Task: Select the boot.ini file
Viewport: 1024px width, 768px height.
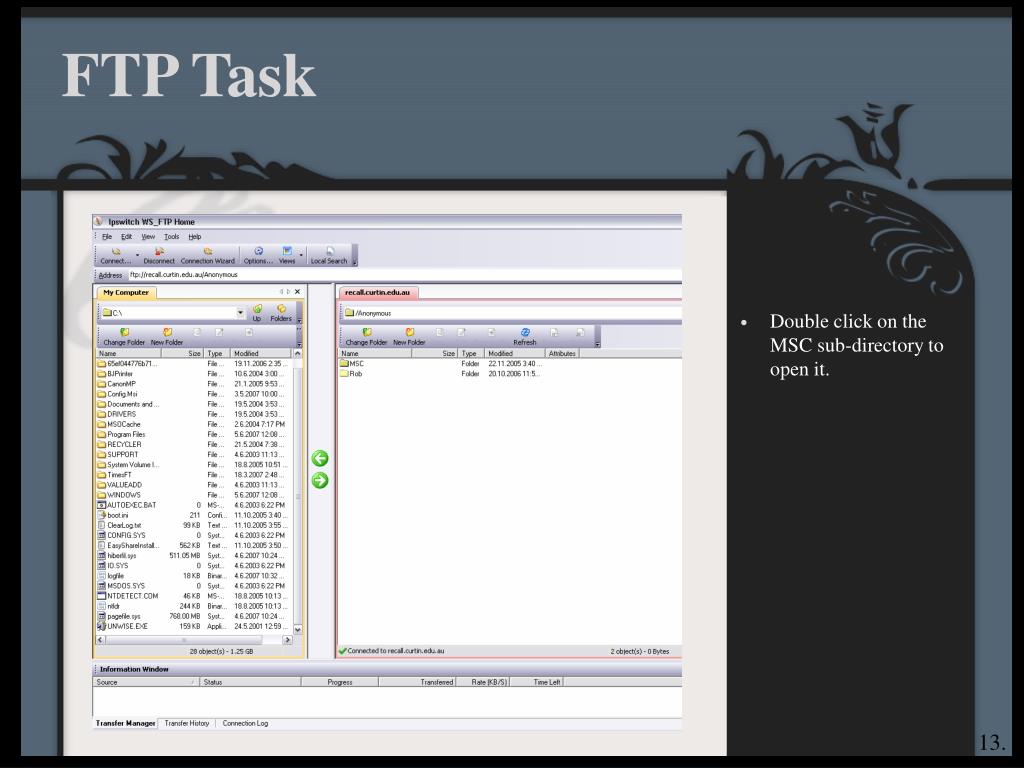Action: 113,515
